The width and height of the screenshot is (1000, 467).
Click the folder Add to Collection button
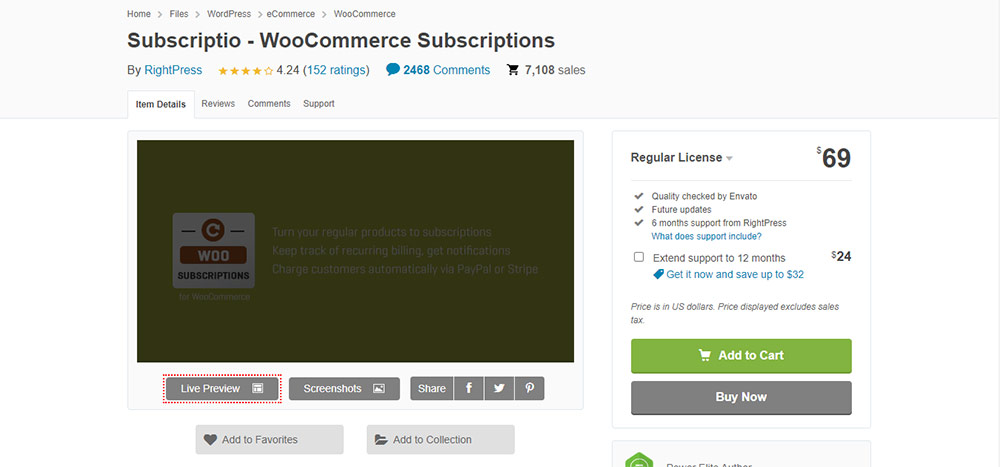coord(440,439)
